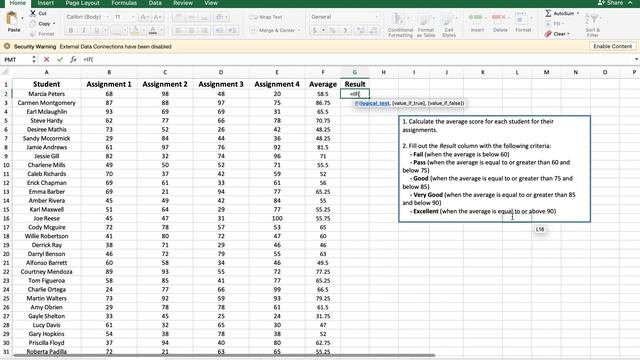Click the Share button
640x360 pixels.
point(610,3)
